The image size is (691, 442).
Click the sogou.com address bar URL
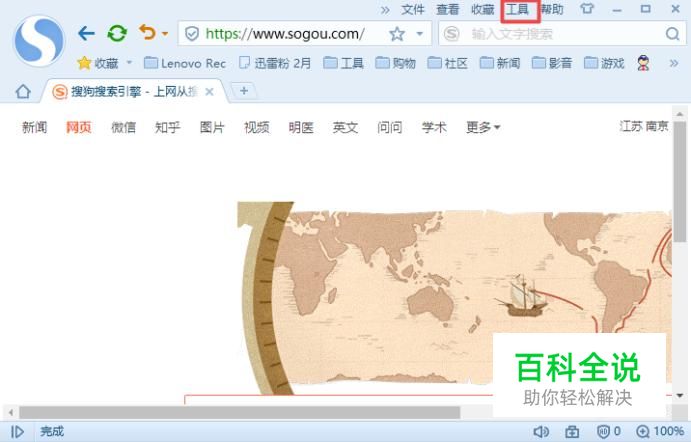click(285, 33)
